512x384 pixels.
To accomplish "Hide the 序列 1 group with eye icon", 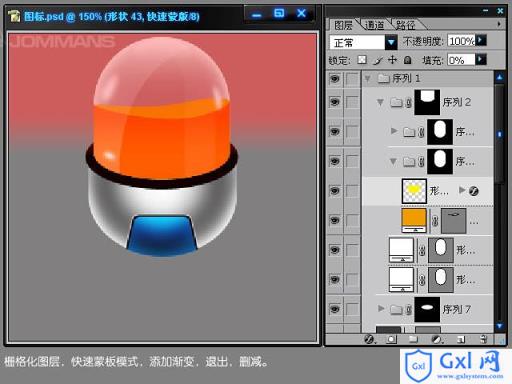I will pos(334,79).
